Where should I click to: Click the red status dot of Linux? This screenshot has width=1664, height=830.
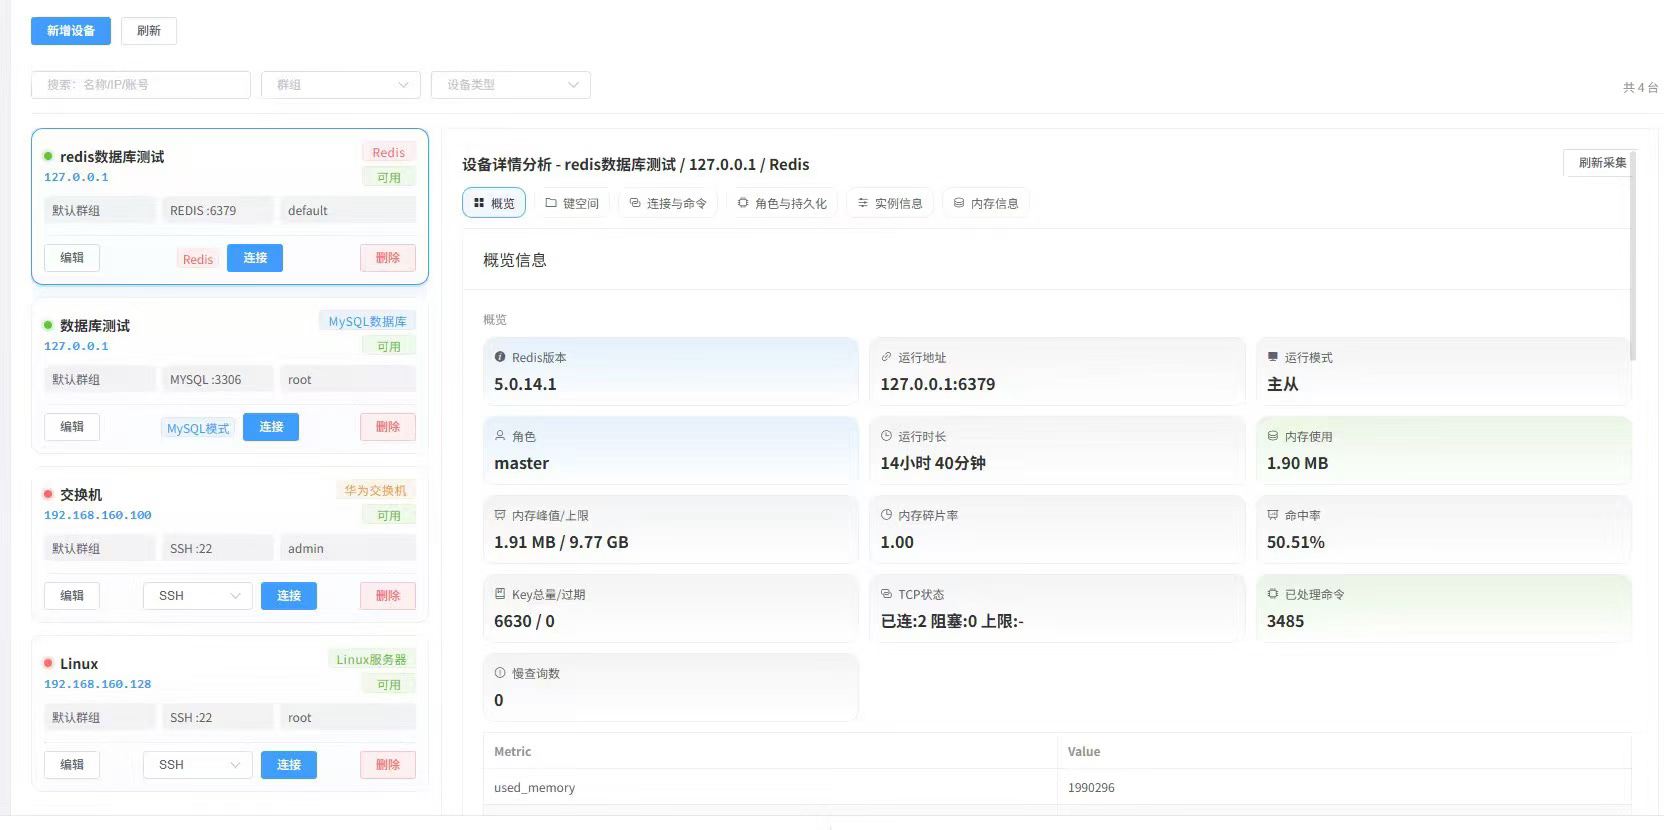(48, 663)
